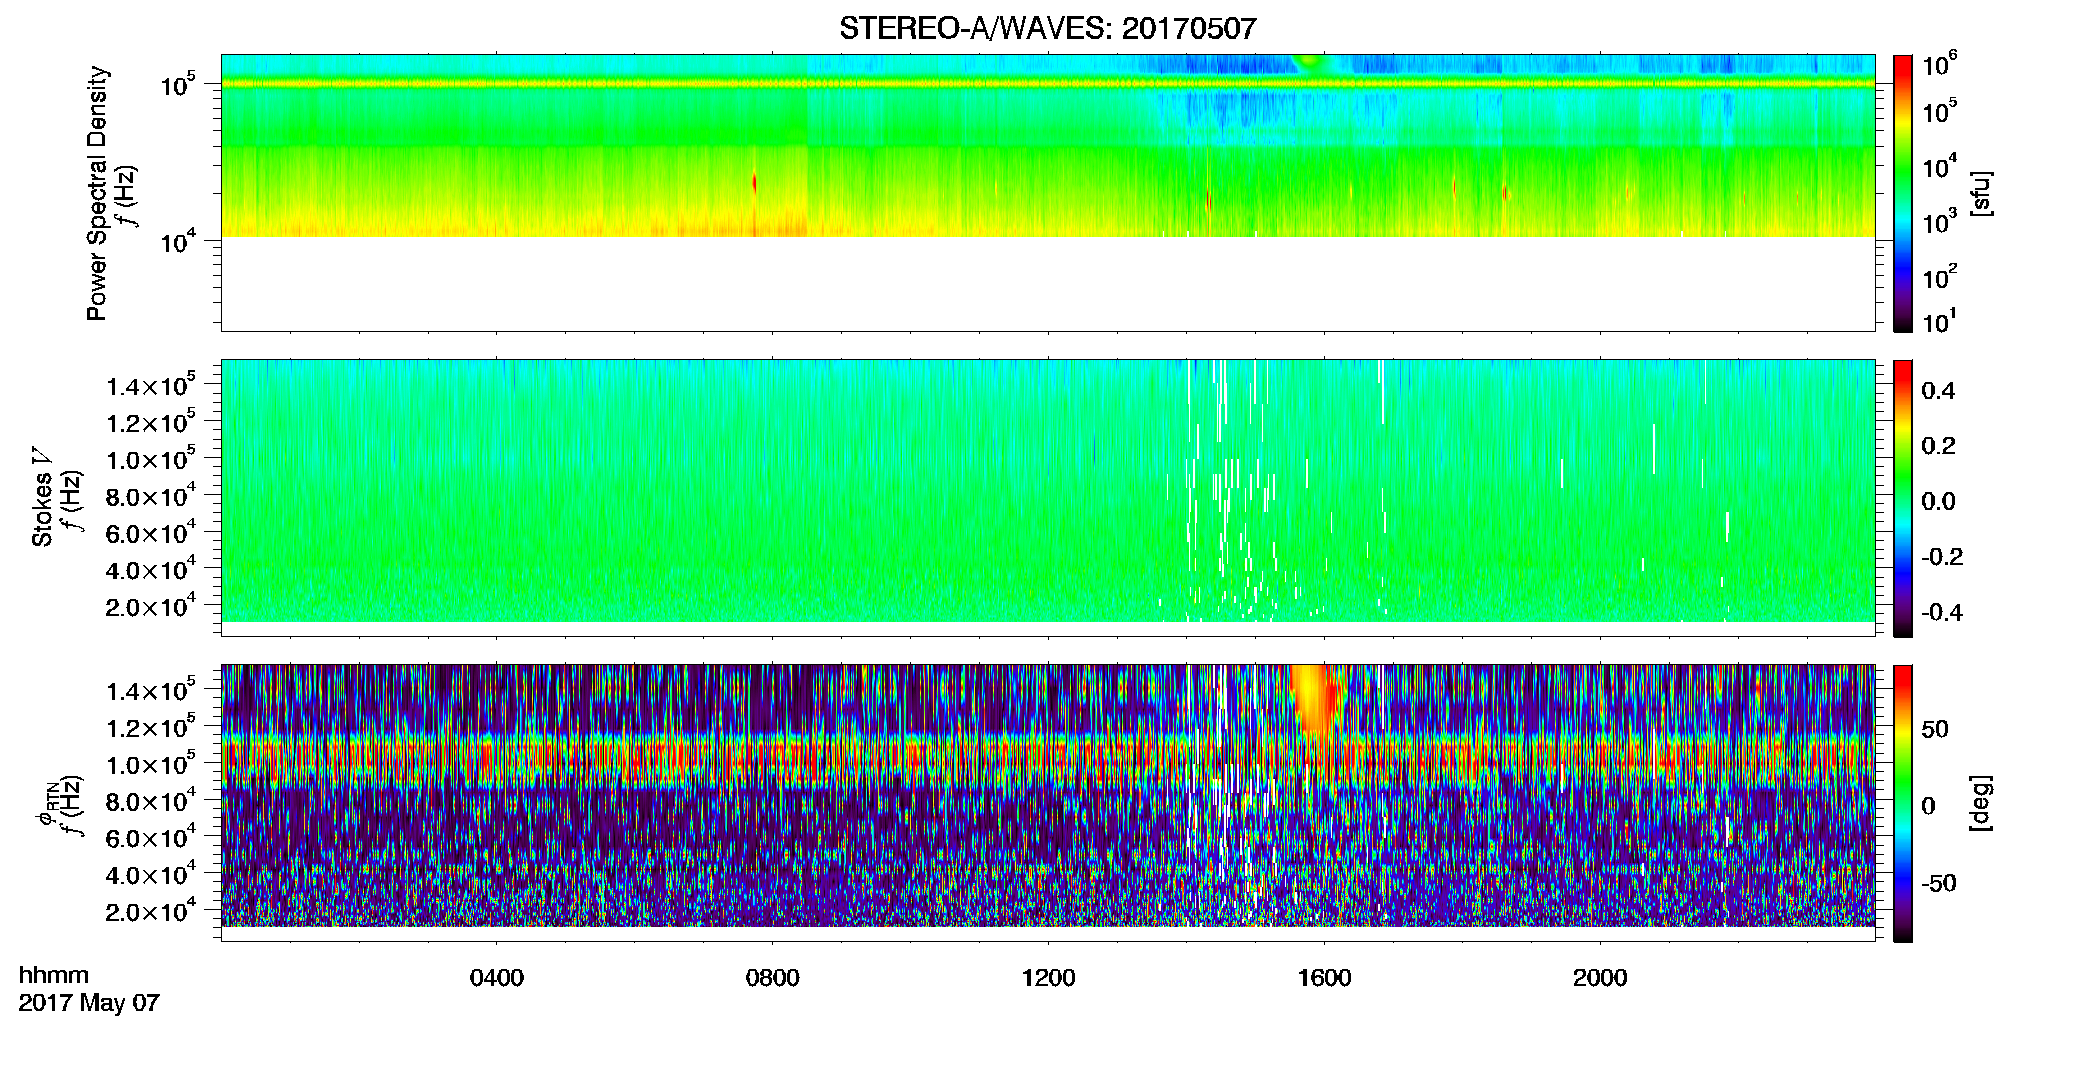Screen dimensions: 2096x1080
Task: Click the phi RTN degree colorbar
Action: coord(1903,803)
